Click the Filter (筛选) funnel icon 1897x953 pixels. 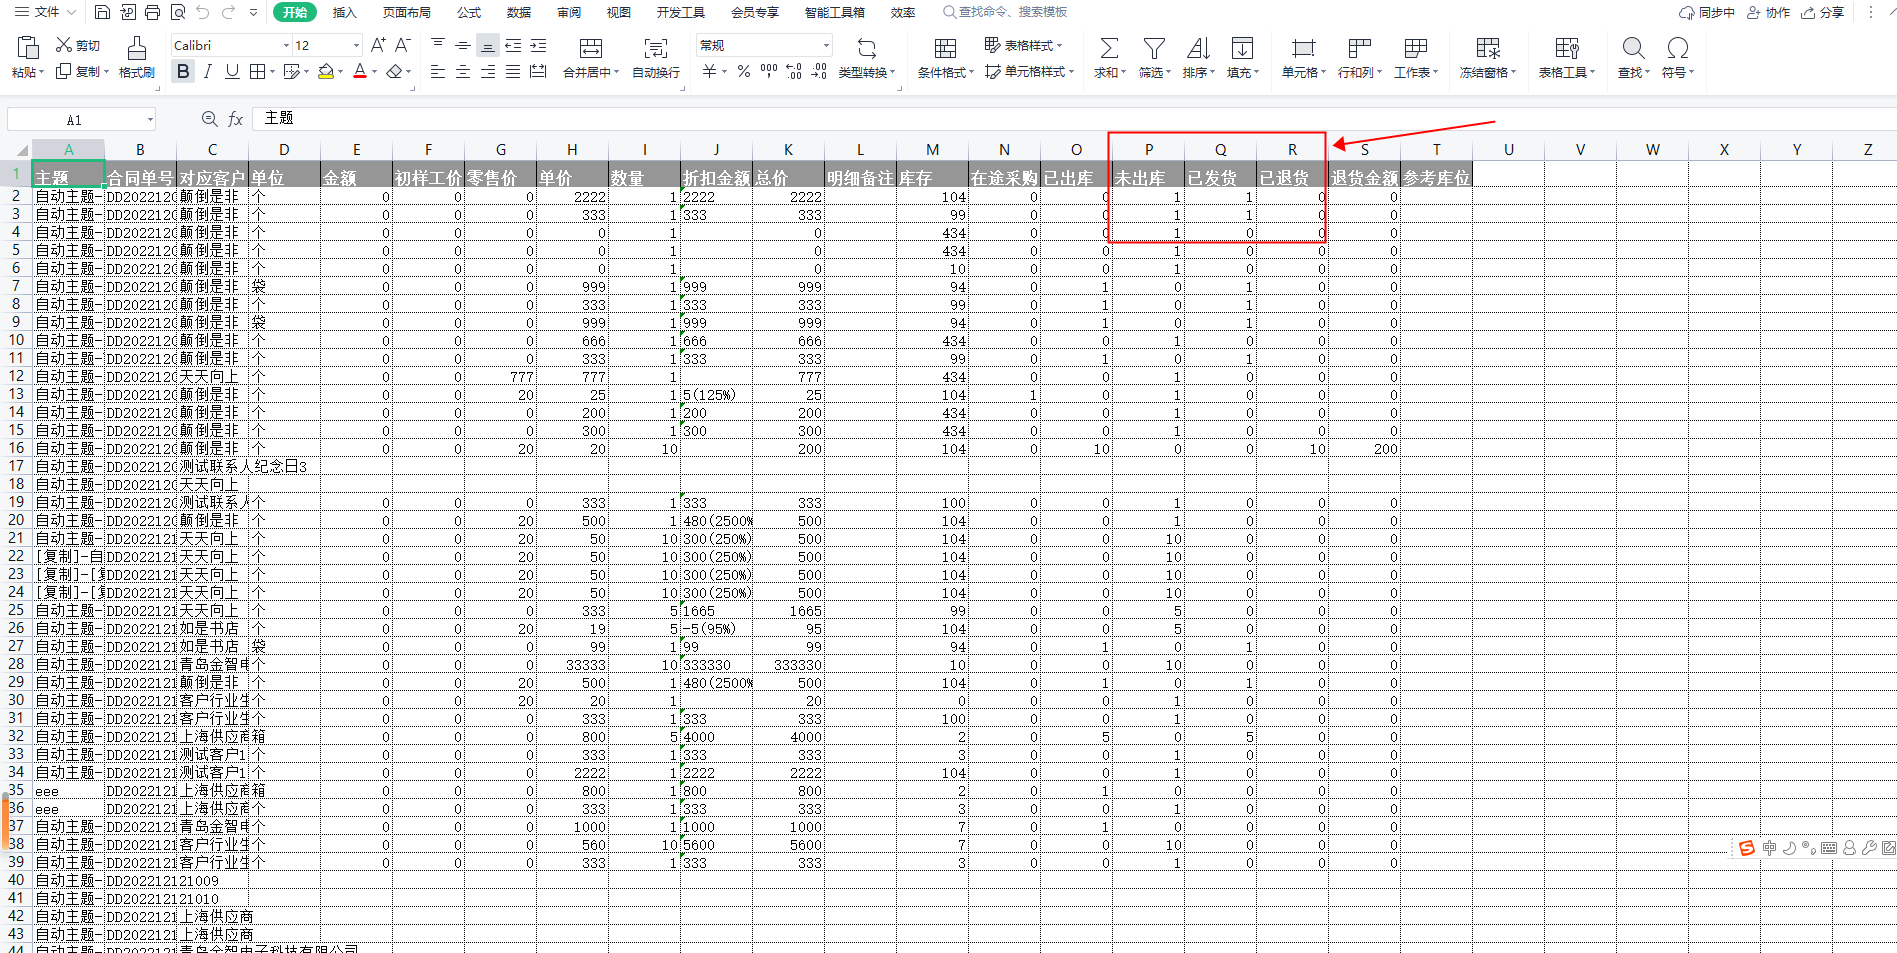click(x=1154, y=48)
